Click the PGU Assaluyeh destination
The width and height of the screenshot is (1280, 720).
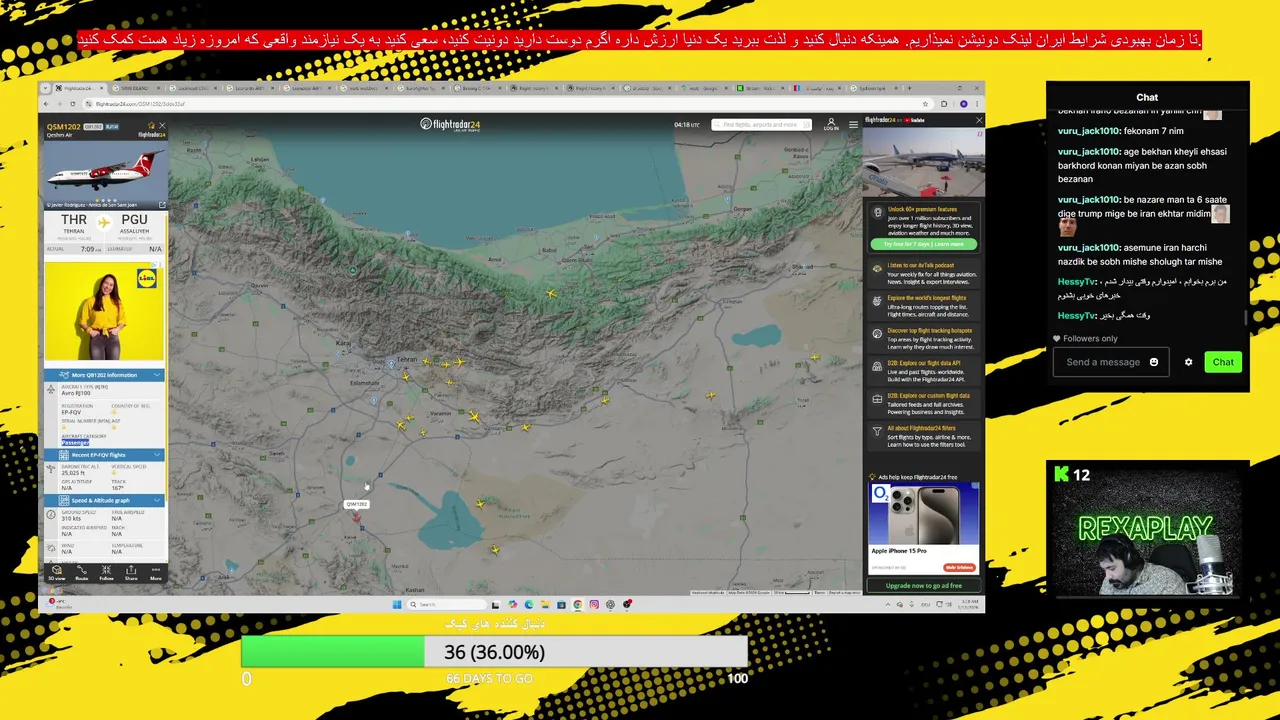[x=134, y=223]
